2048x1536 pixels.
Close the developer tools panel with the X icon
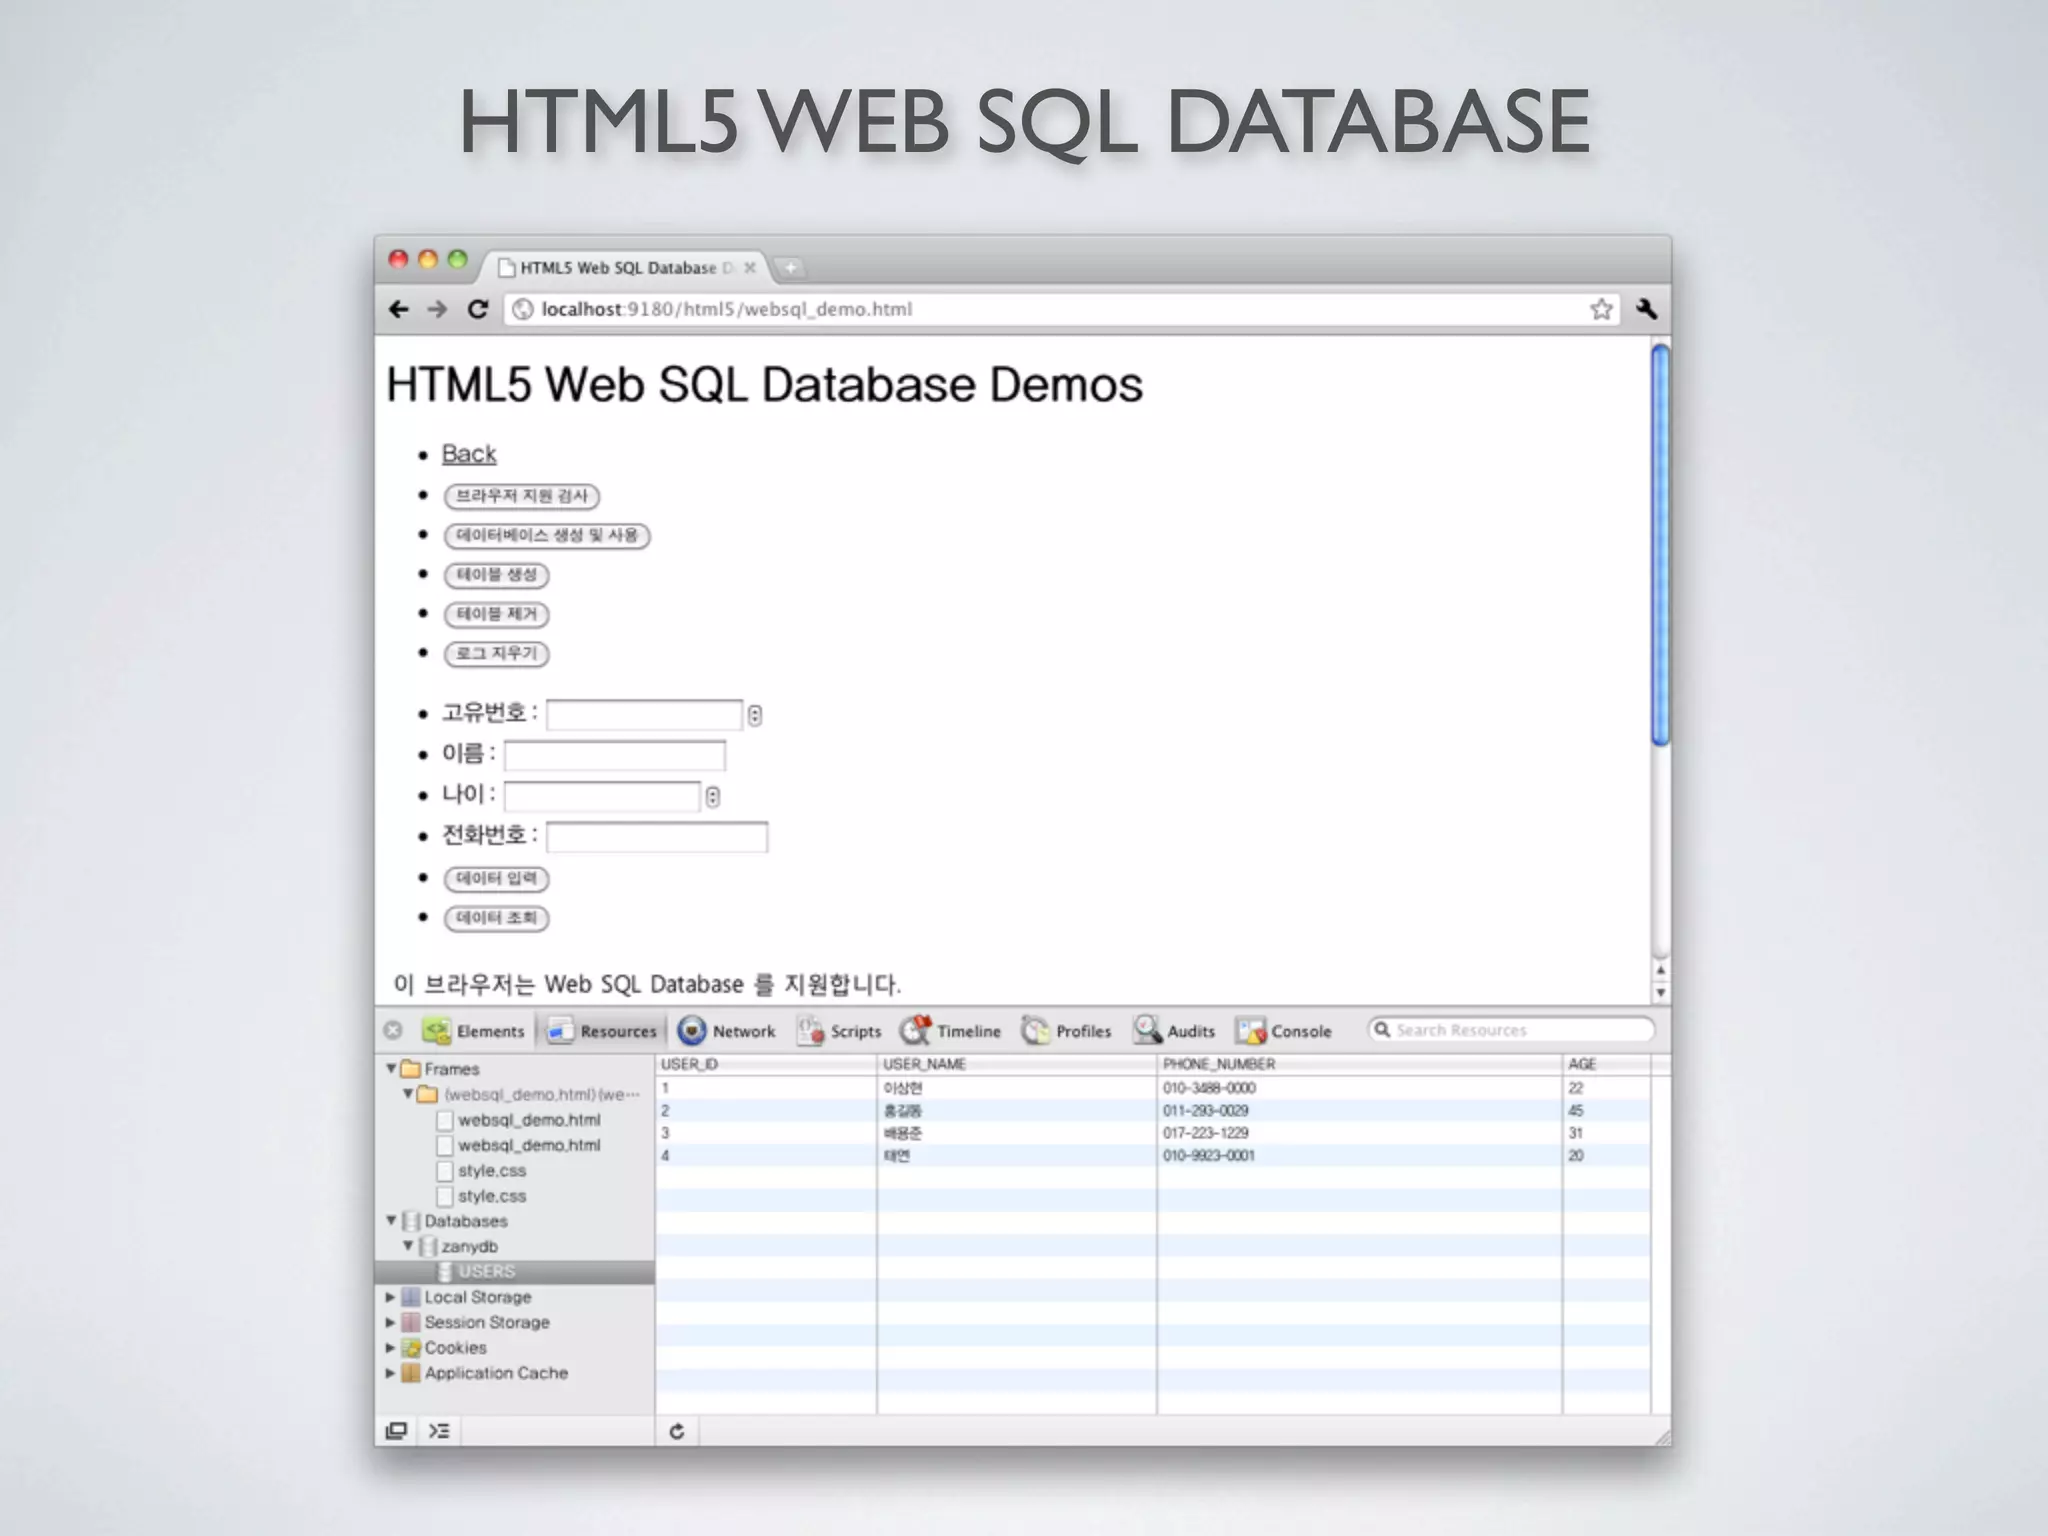click(393, 1030)
